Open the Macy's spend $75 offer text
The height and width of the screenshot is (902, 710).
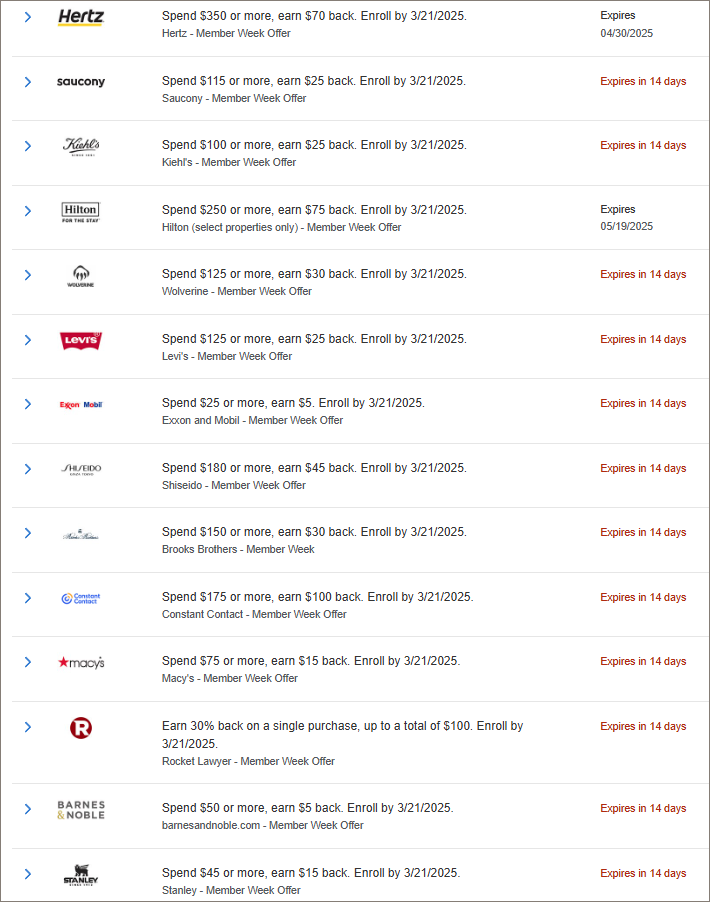311,661
